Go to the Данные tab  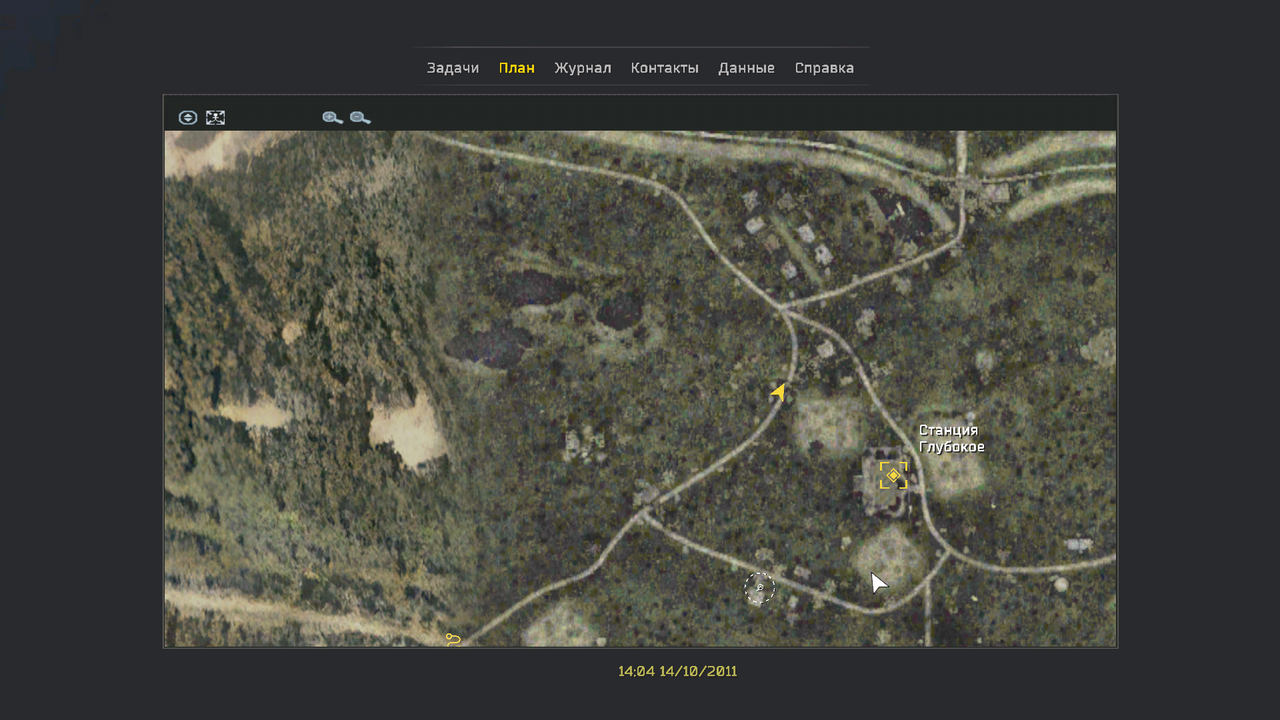746,68
